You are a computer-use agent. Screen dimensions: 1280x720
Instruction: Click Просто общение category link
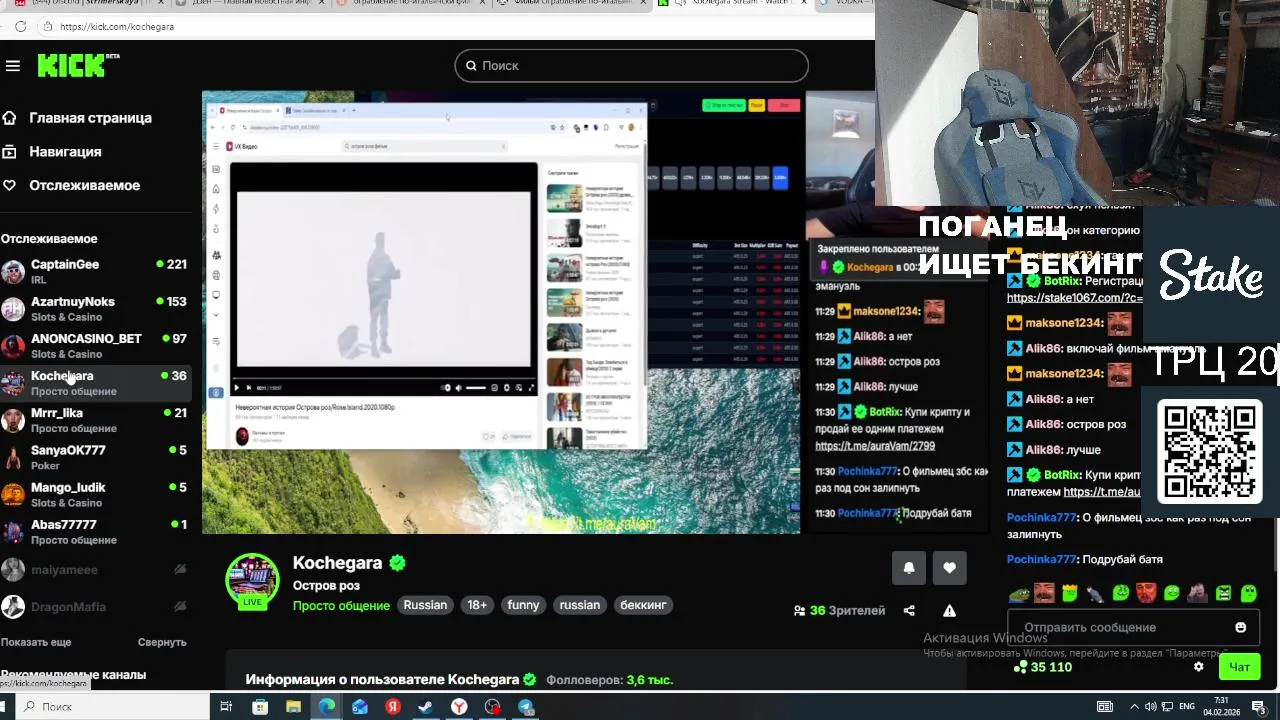[x=341, y=605]
